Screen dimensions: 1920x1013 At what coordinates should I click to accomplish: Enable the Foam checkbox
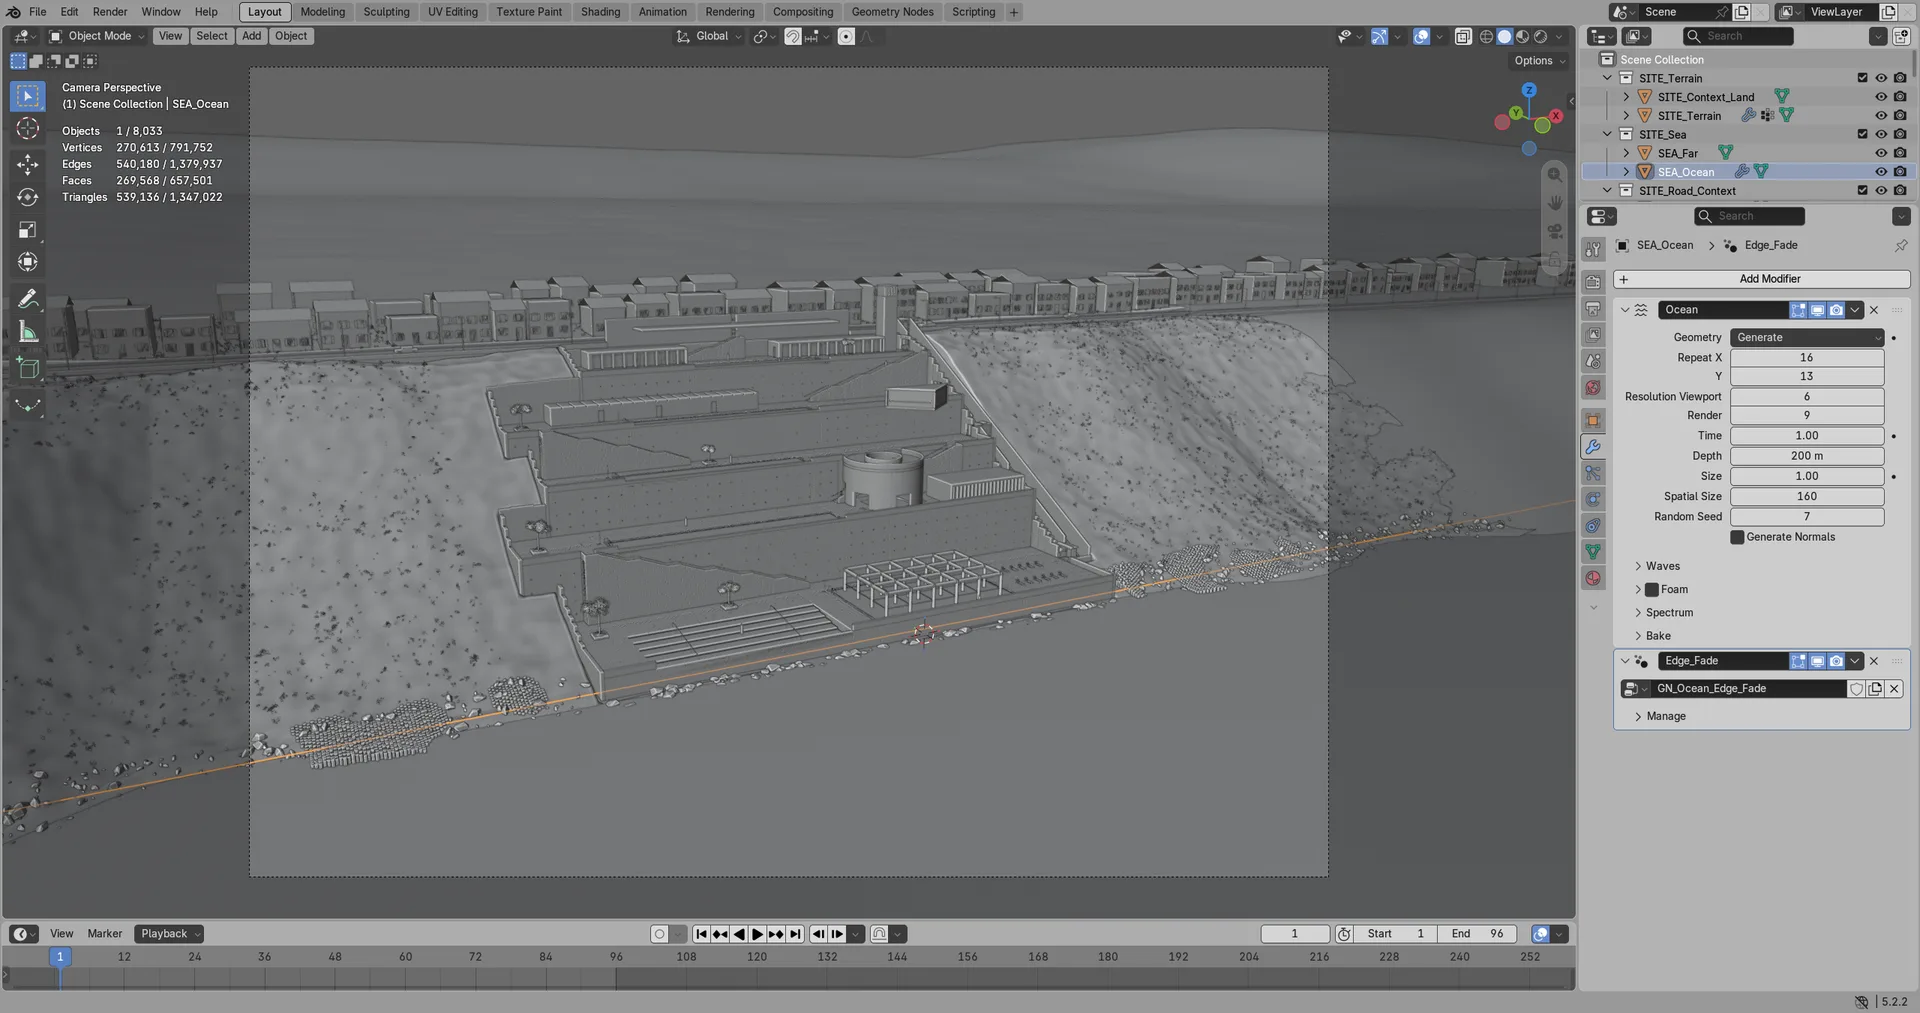[1652, 590]
